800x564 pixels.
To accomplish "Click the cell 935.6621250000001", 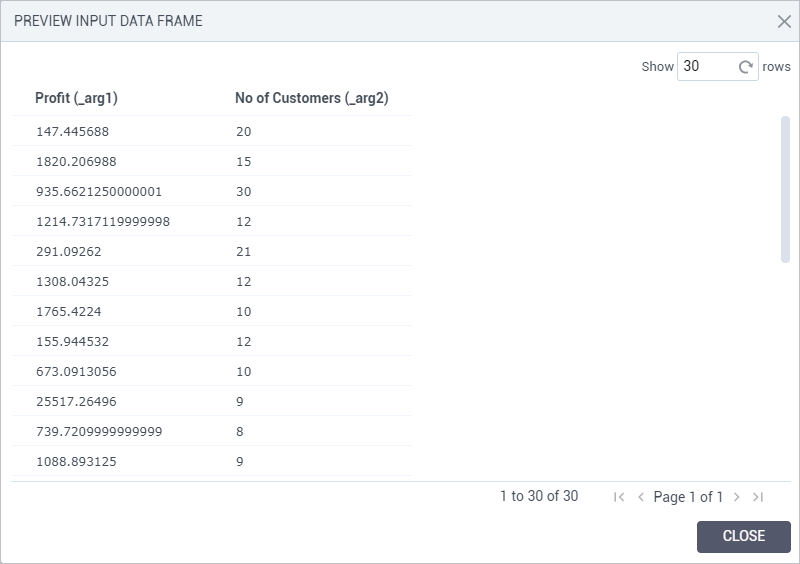I will point(99,192).
